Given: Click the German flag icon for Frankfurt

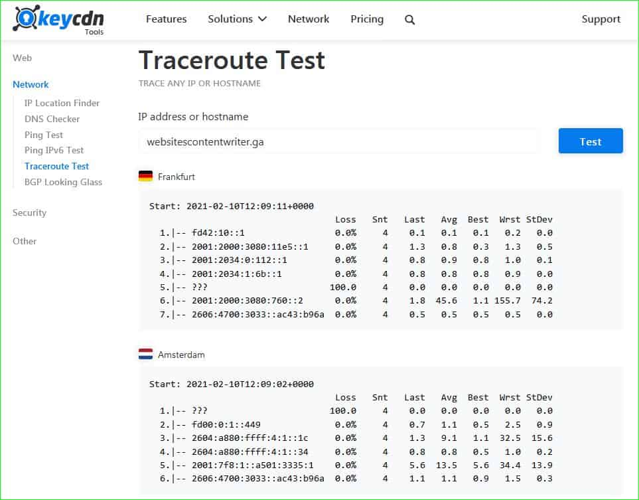Looking at the screenshot, I should (146, 176).
